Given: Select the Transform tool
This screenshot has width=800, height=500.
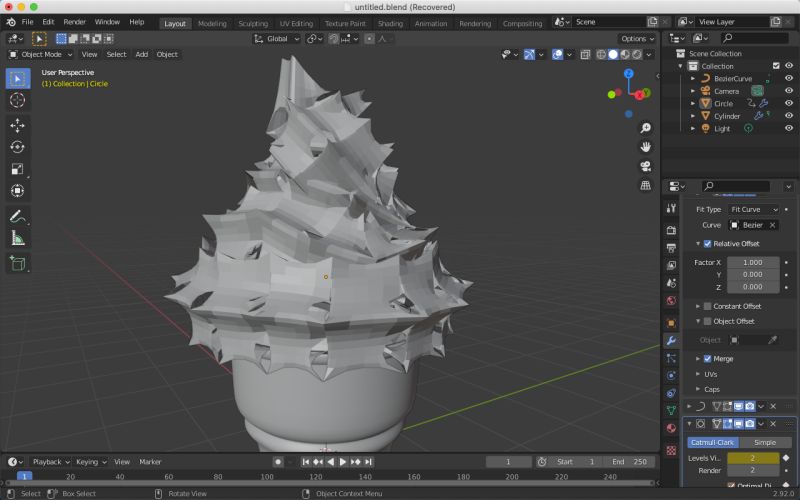Looking at the screenshot, I should (17, 191).
